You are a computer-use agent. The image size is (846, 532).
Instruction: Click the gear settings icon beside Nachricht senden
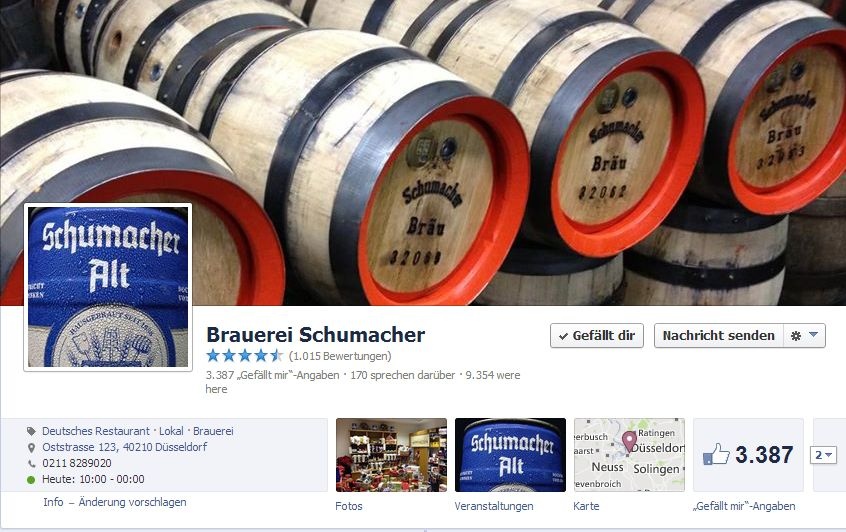click(795, 336)
